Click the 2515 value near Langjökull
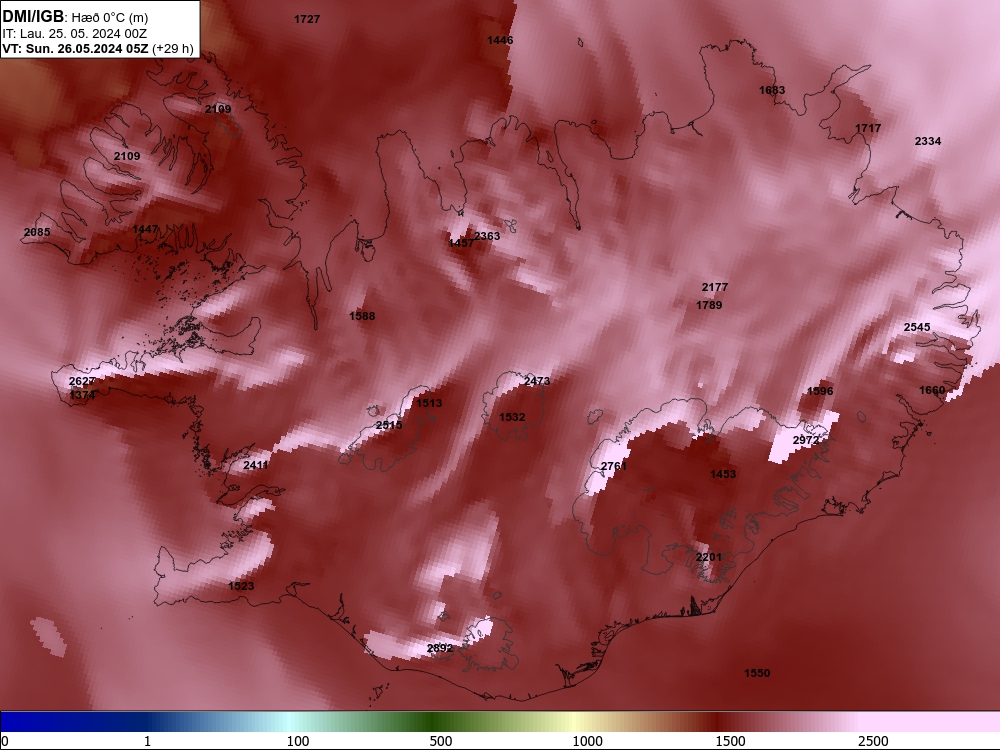Viewport: 1000px width, 750px height. pos(389,425)
